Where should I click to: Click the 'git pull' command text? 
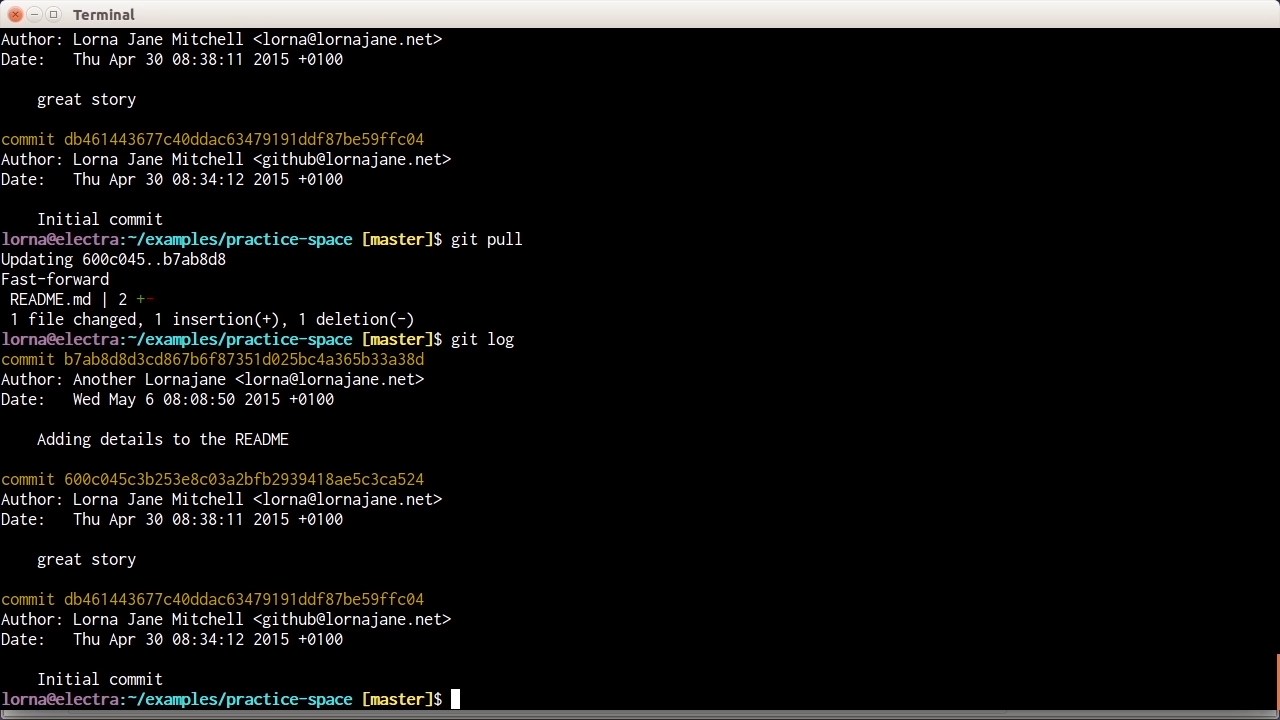click(x=486, y=239)
